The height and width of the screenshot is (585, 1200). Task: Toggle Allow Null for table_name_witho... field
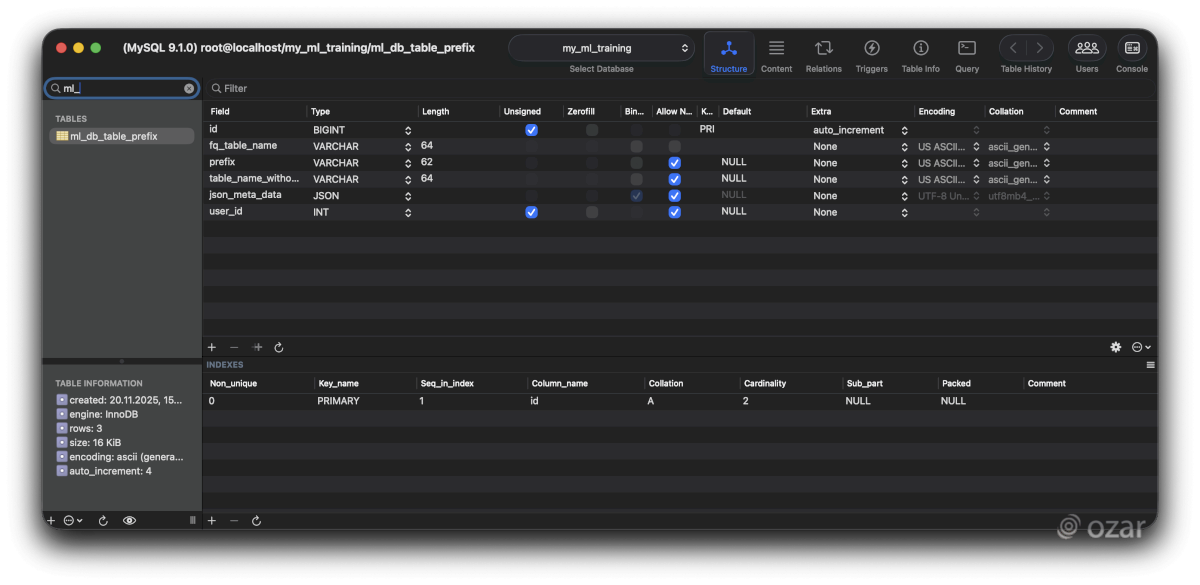674,179
